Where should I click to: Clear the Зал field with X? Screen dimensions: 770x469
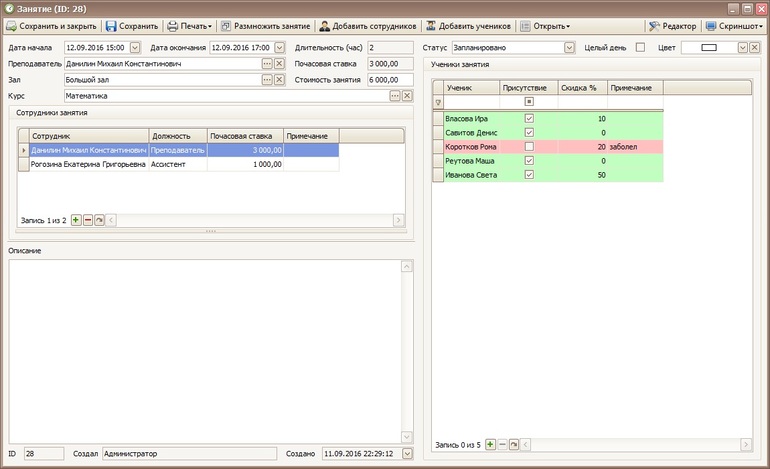click(x=279, y=80)
